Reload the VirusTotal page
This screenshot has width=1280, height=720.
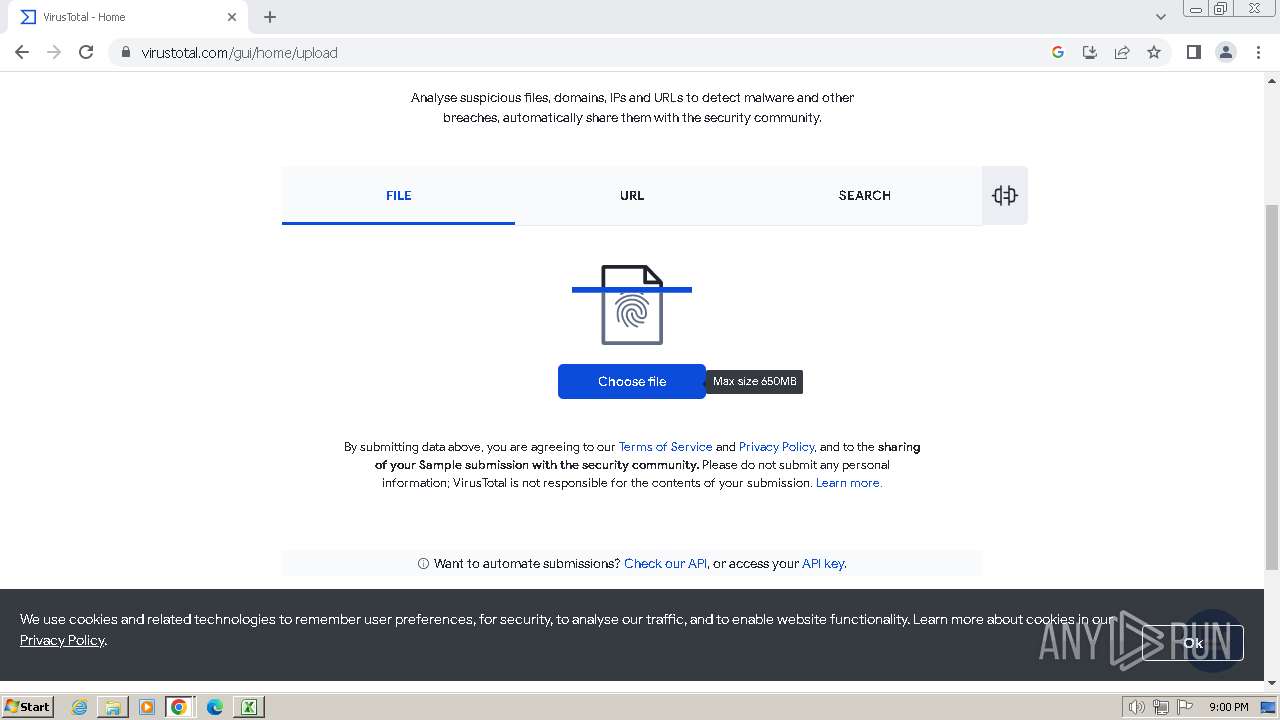pos(86,52)
